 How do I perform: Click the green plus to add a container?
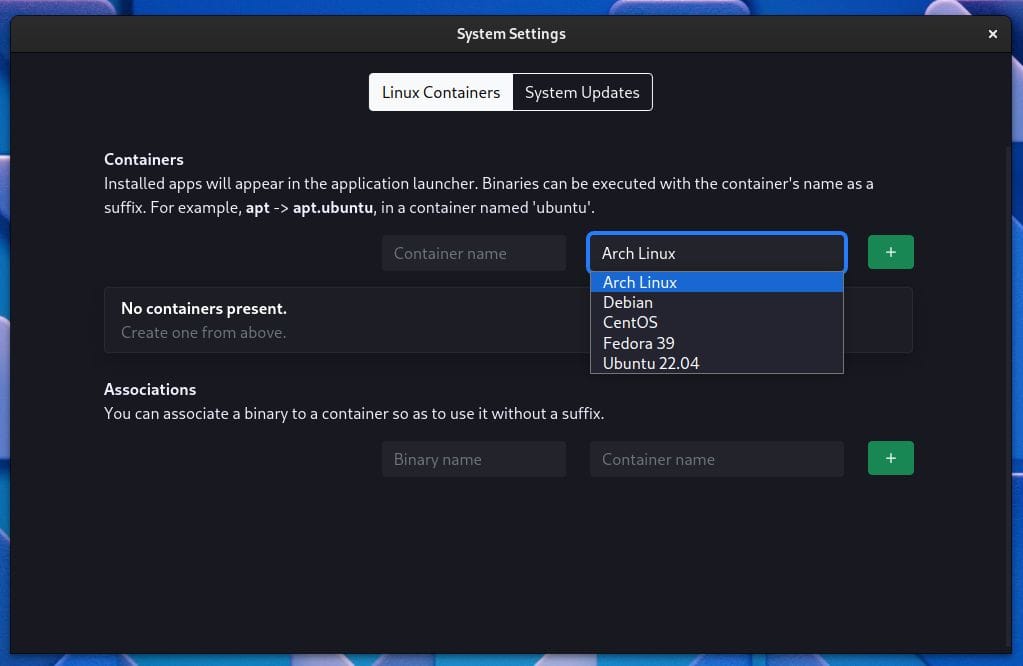890,252
